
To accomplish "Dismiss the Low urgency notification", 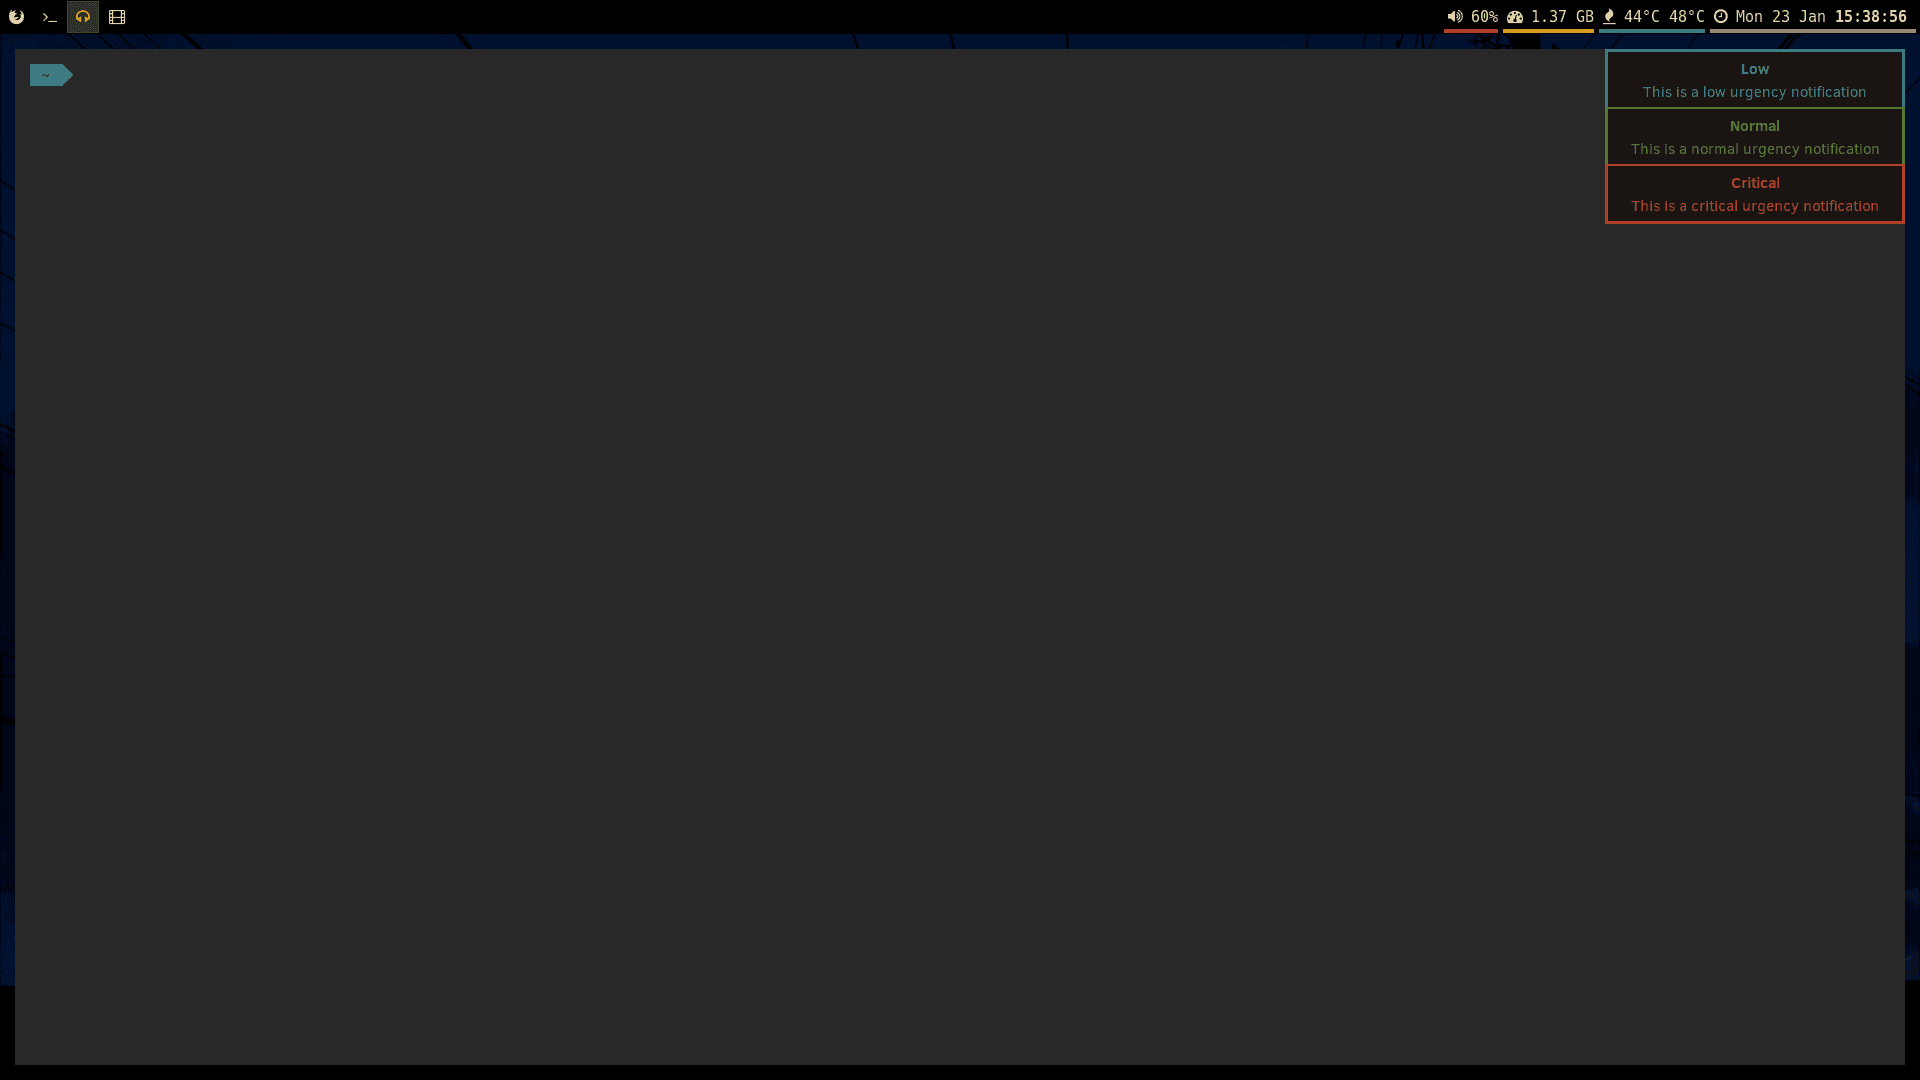I will (x=1754, y=80).
